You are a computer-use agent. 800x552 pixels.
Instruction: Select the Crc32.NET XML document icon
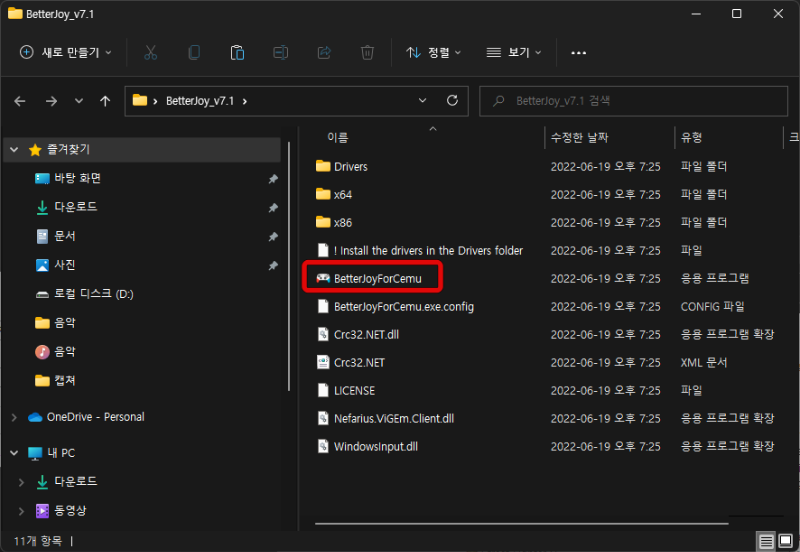click(x=323, y=362)
